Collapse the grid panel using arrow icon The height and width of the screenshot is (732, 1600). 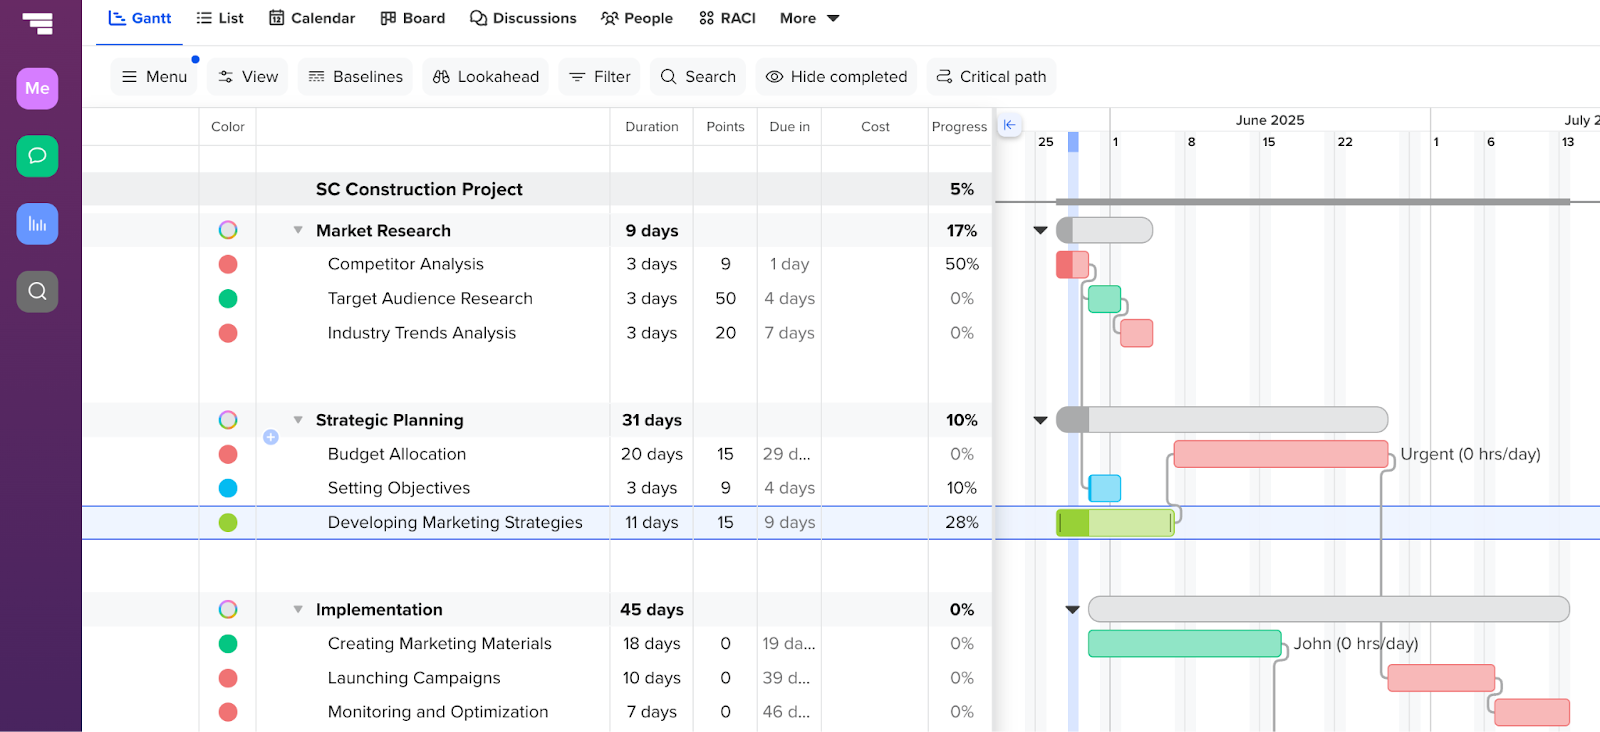[x=1009, y=125]
